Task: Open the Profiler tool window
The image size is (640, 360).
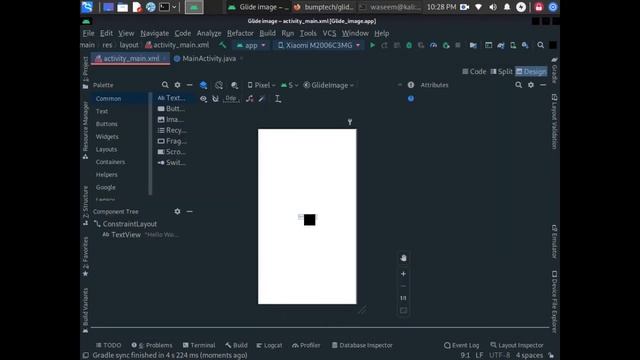Action: (306, 345)
